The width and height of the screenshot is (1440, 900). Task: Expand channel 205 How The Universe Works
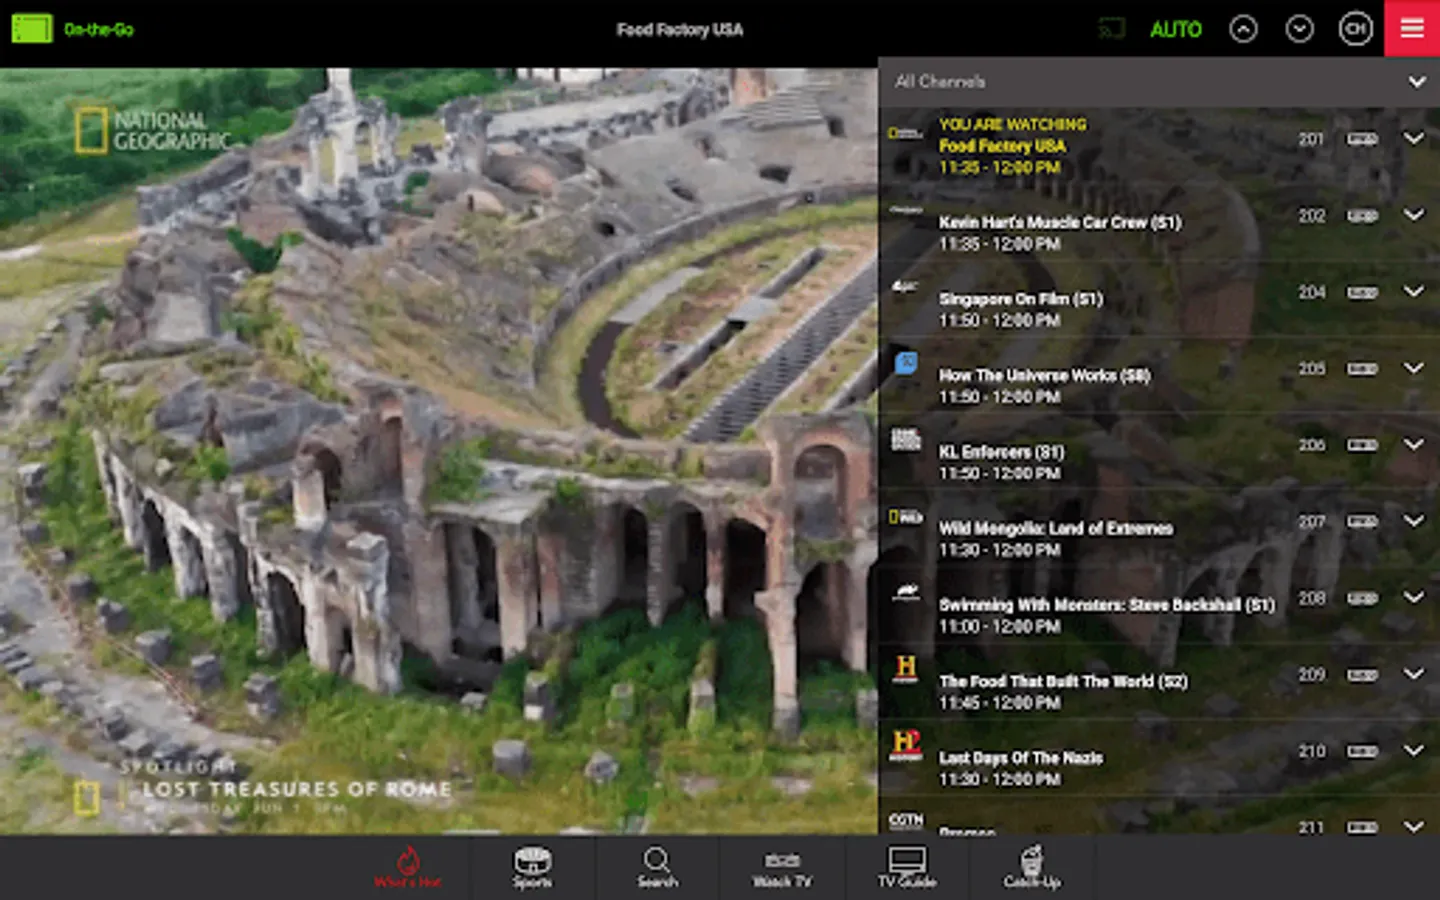(x=1413, y=368)
